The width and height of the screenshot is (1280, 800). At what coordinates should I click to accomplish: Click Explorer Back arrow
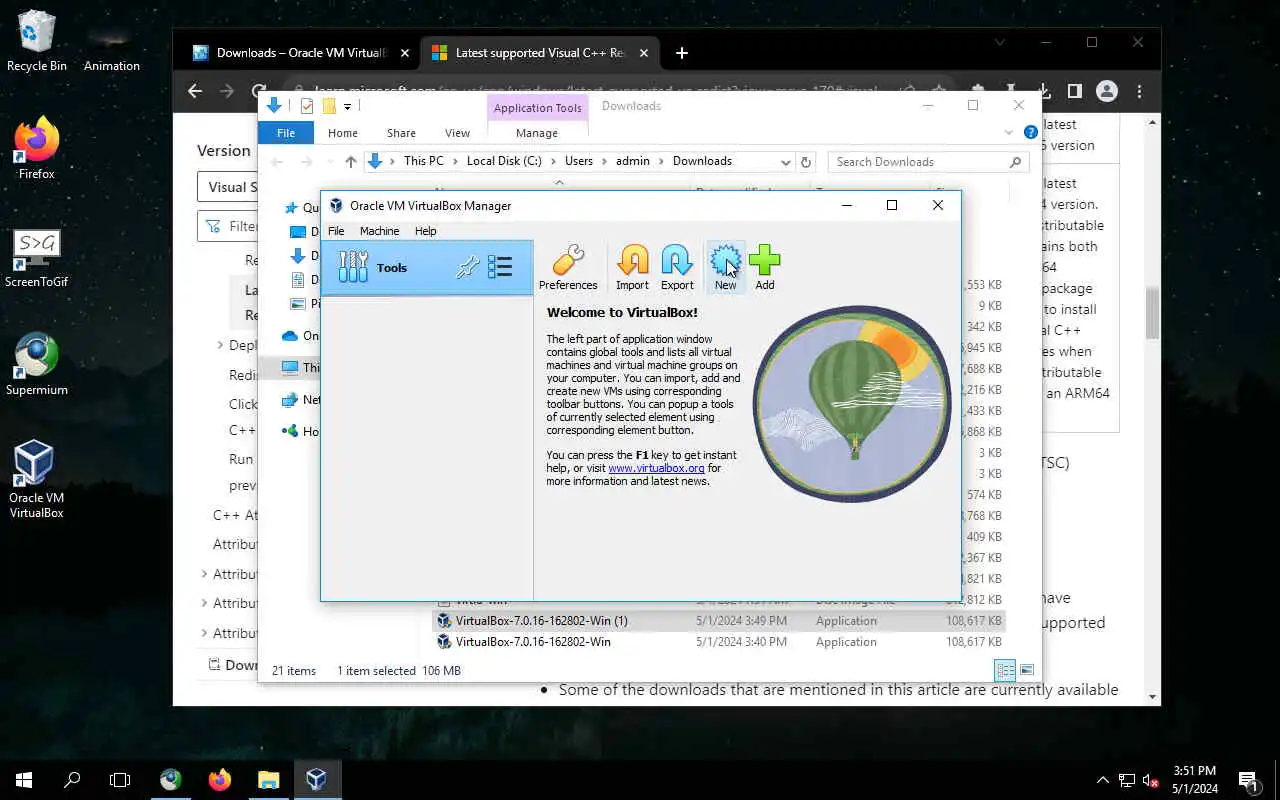pyautogui.click(x=277, y=161)
